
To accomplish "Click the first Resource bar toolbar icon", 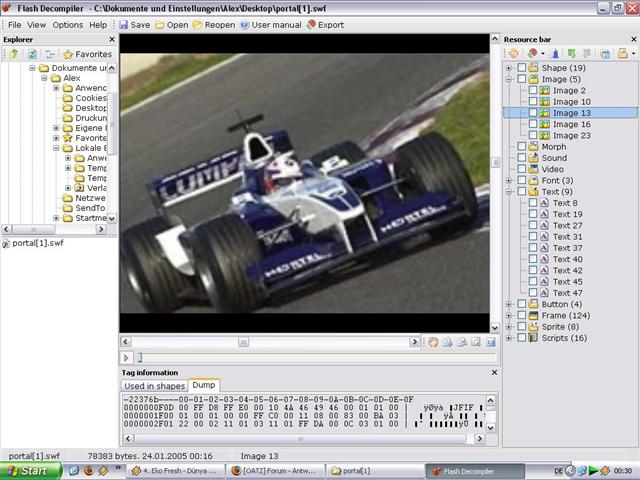I will [513, 53].
